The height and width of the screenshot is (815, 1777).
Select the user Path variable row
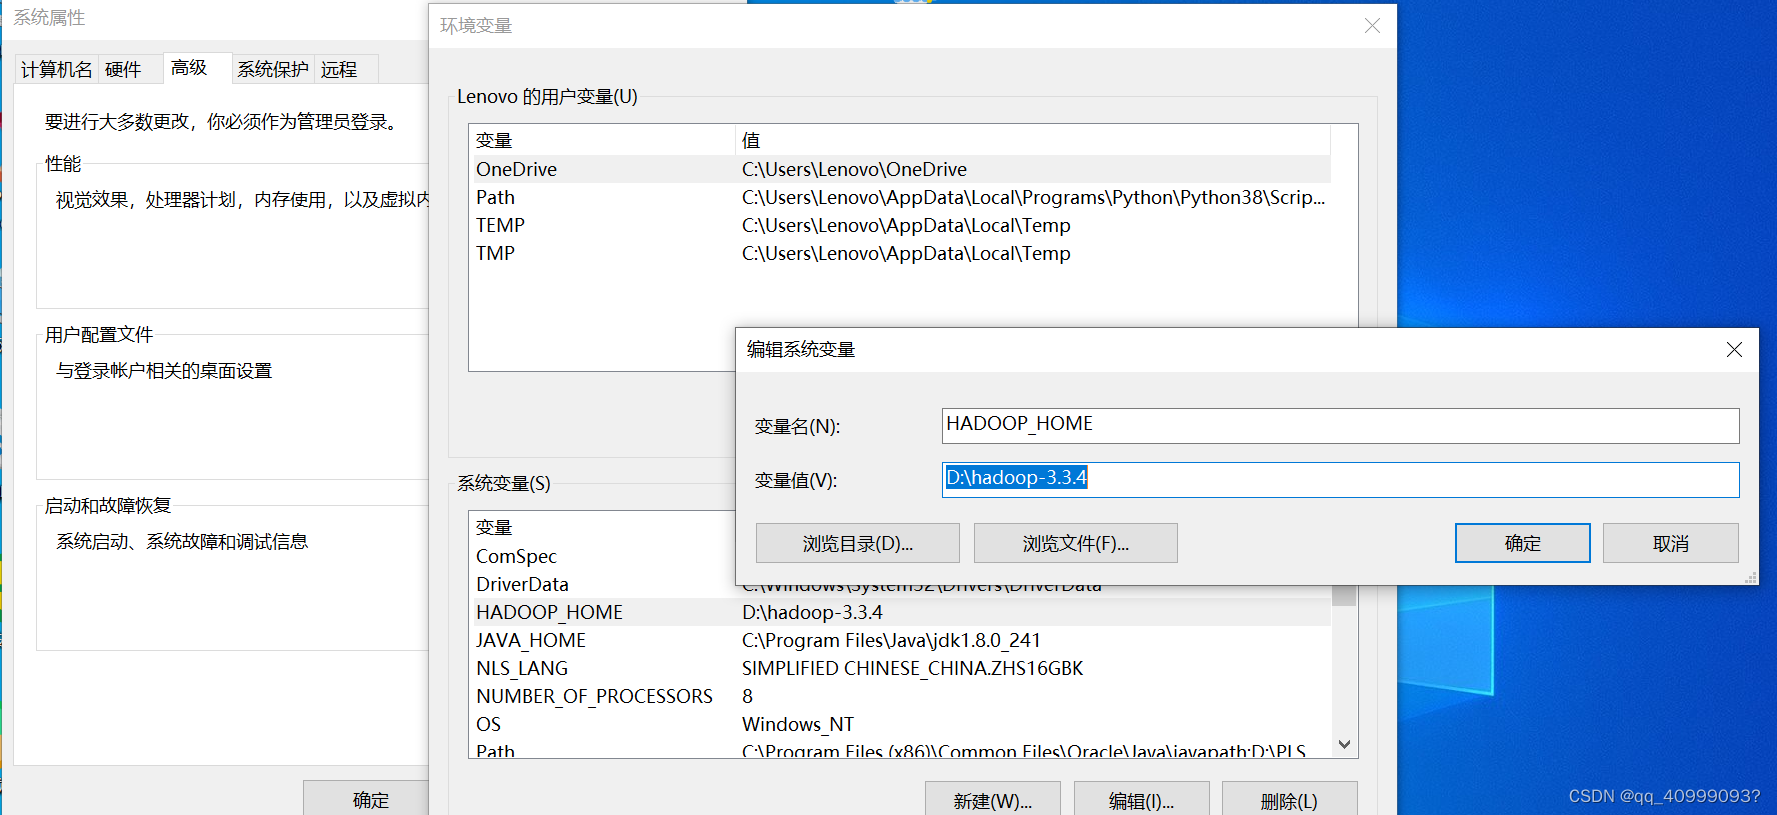click(x=900, y=197)
